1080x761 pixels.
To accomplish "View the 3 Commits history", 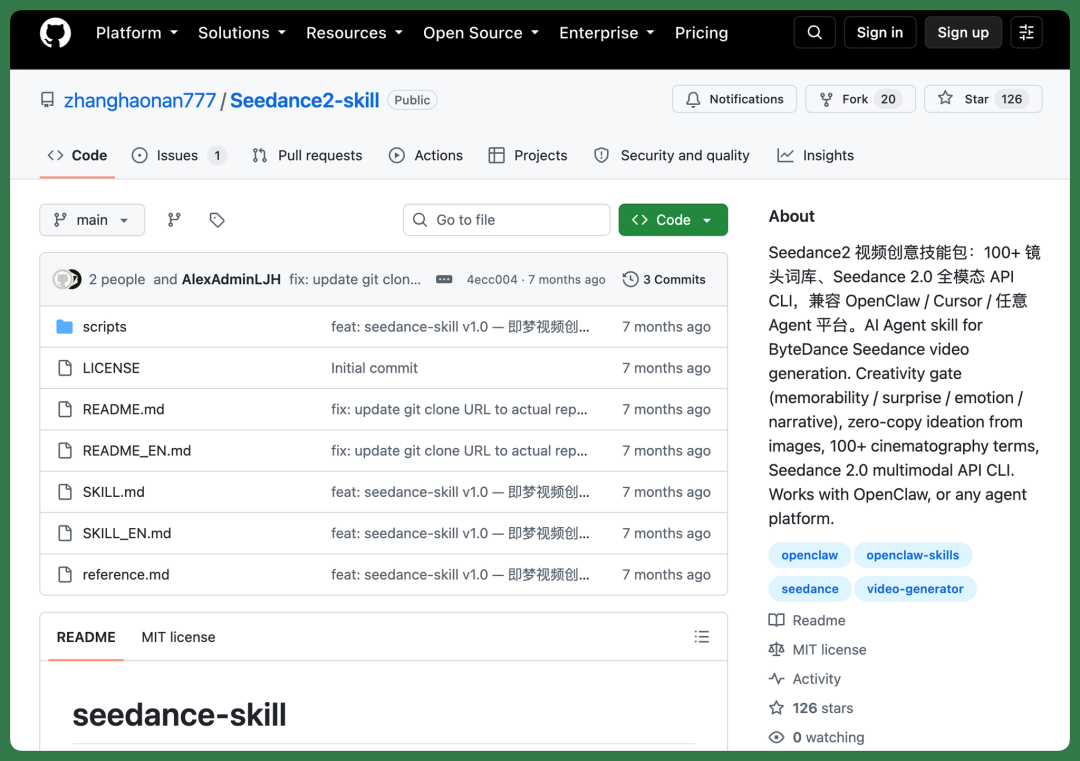I will click(x=664, y=280).
